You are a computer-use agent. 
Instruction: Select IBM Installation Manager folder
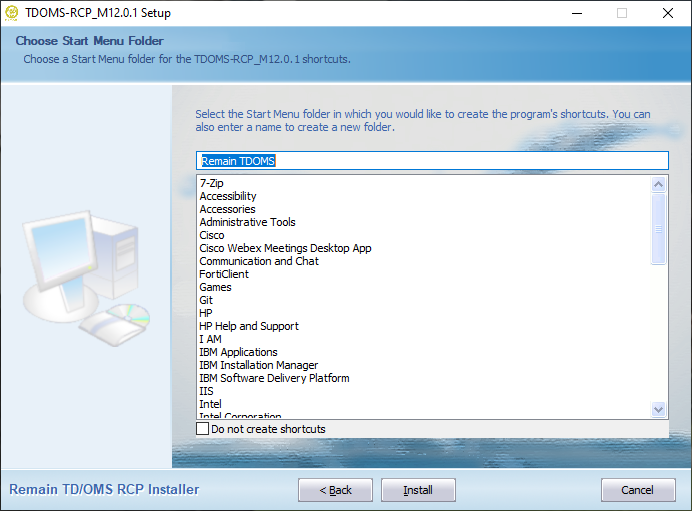(x=259, y=365)
